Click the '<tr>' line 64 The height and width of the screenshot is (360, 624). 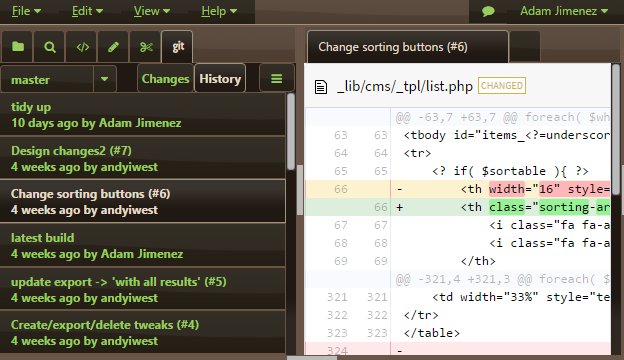pyautogui.click(x=458, y=153)
